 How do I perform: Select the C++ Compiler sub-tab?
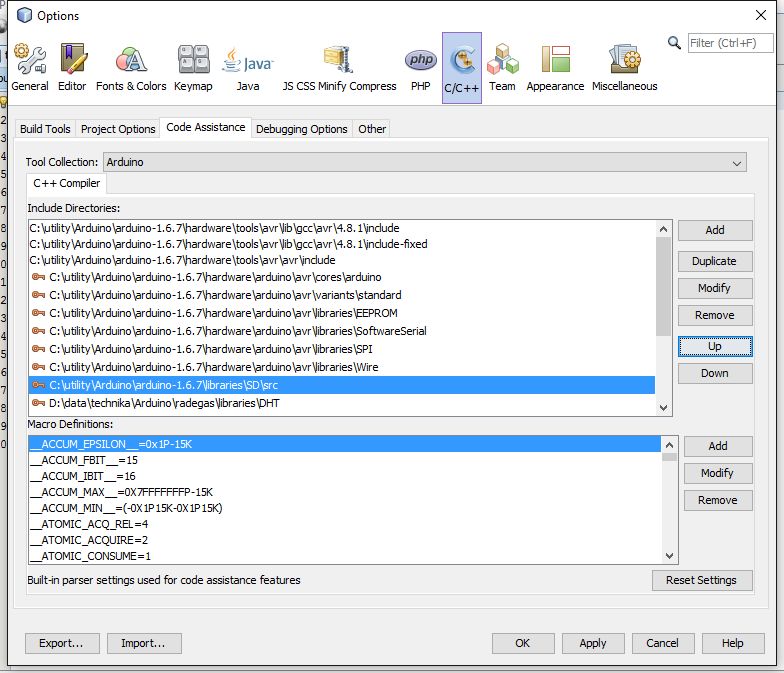[66, 184]
